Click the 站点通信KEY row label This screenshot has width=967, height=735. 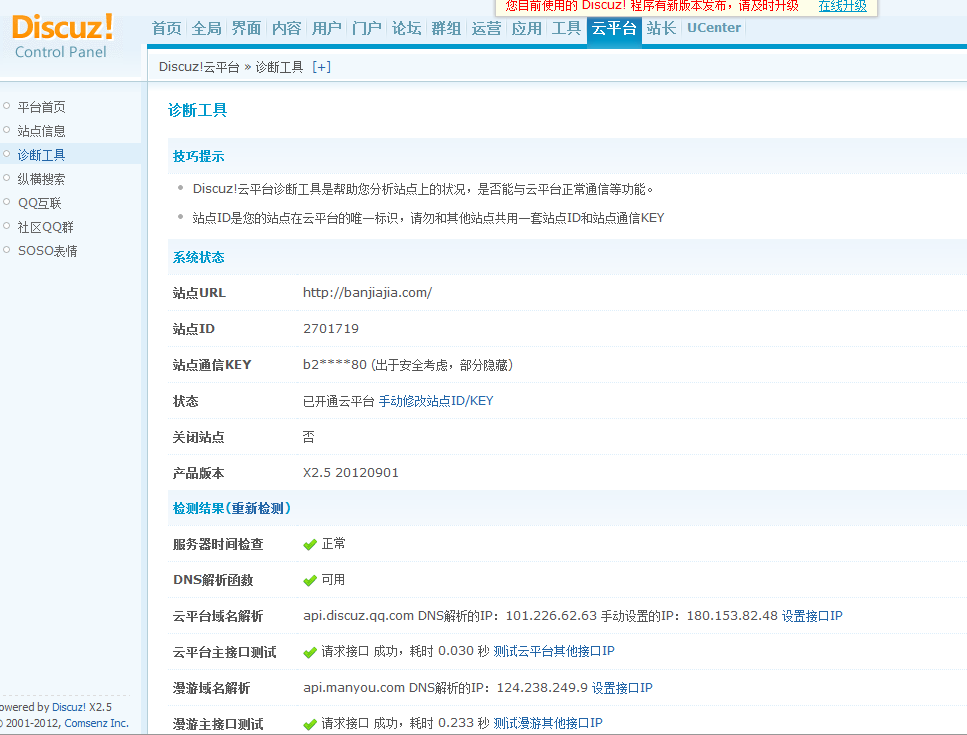click(x=212, y=365)
